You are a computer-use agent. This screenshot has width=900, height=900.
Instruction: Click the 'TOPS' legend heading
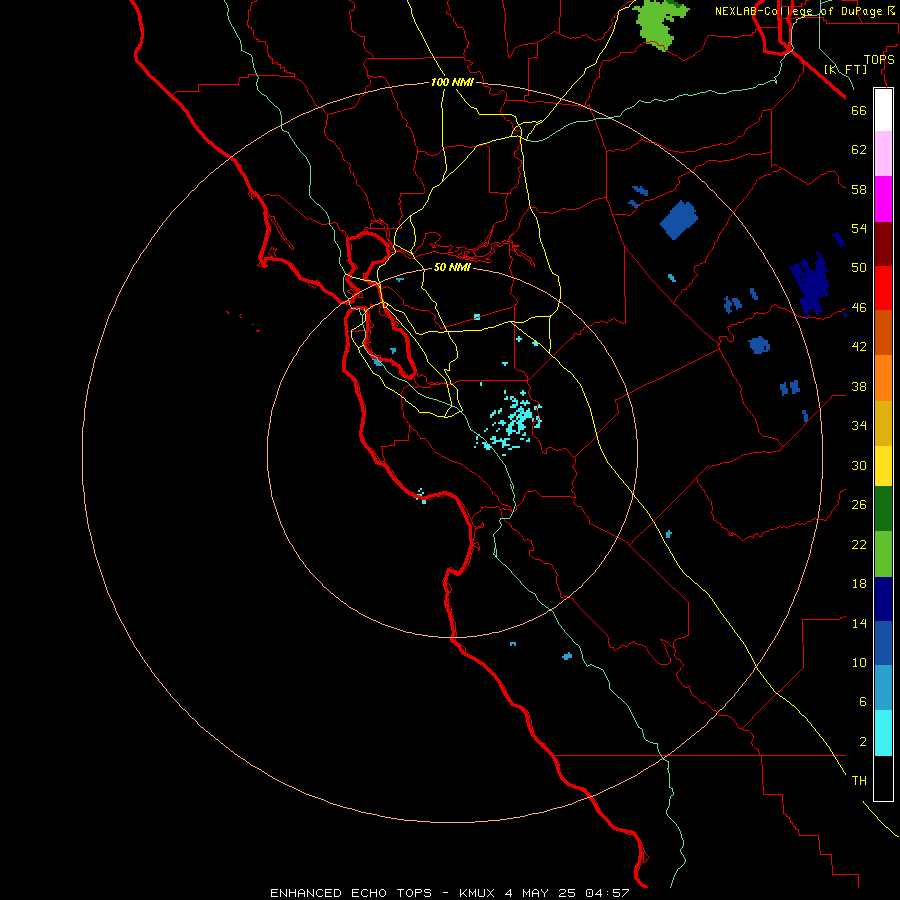pos(879,60)
